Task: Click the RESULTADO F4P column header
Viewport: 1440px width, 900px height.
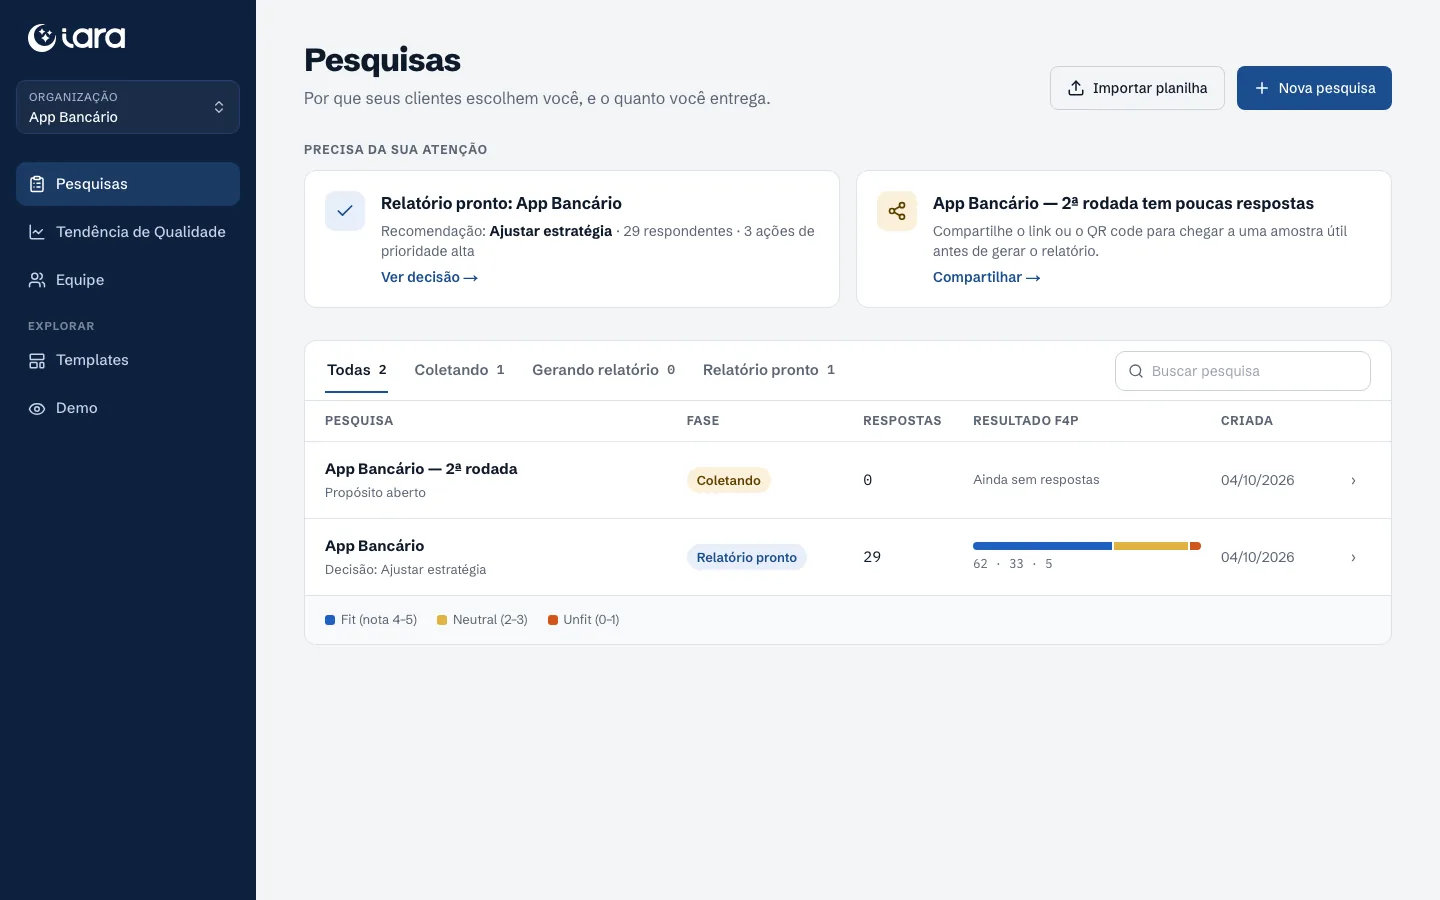Action: 1026,421
